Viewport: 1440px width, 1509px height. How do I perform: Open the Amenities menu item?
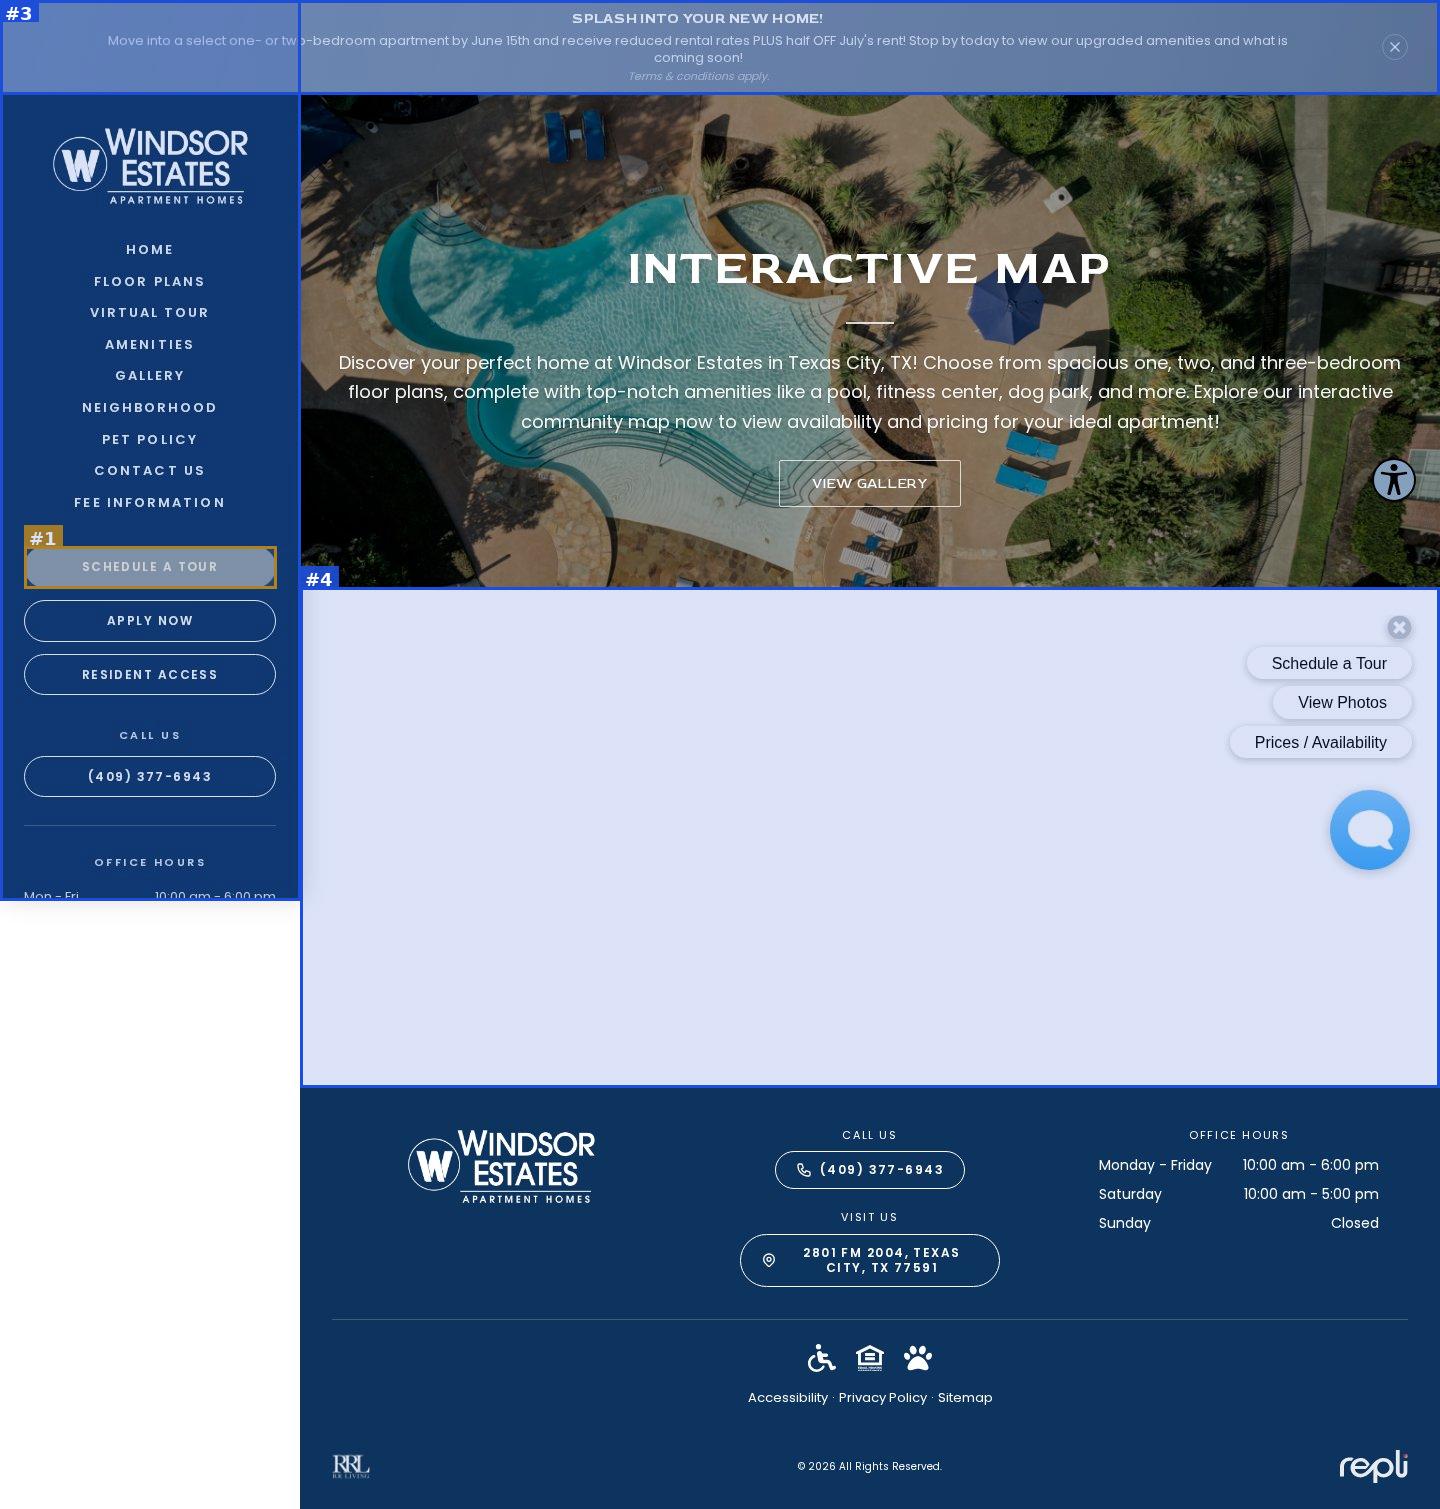(150, 345)
